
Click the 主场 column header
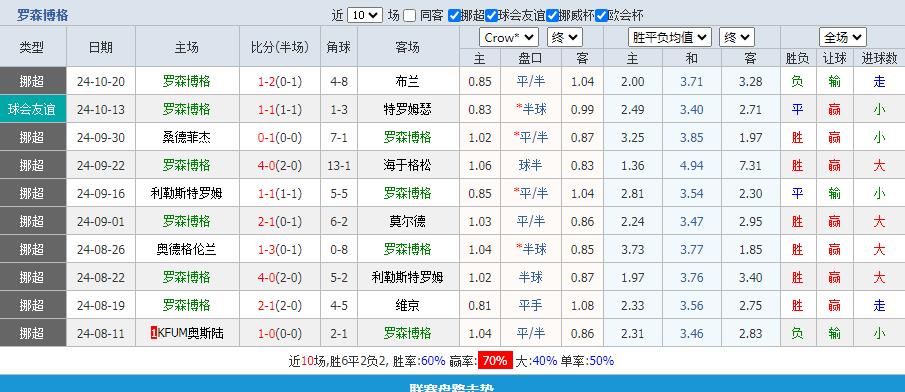tap(186, 47)
